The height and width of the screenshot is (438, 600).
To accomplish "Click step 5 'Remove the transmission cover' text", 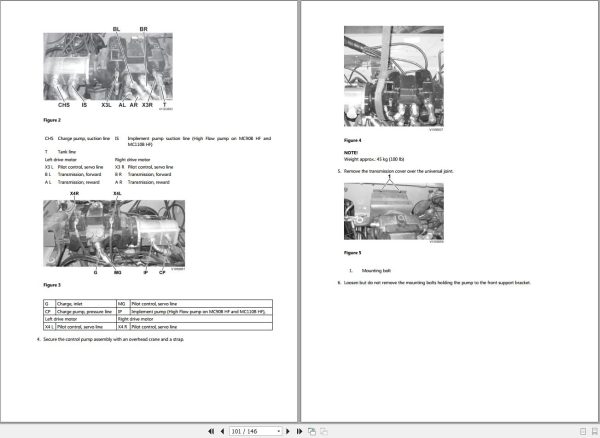I will pyautogui.click(x=398, y=171).
